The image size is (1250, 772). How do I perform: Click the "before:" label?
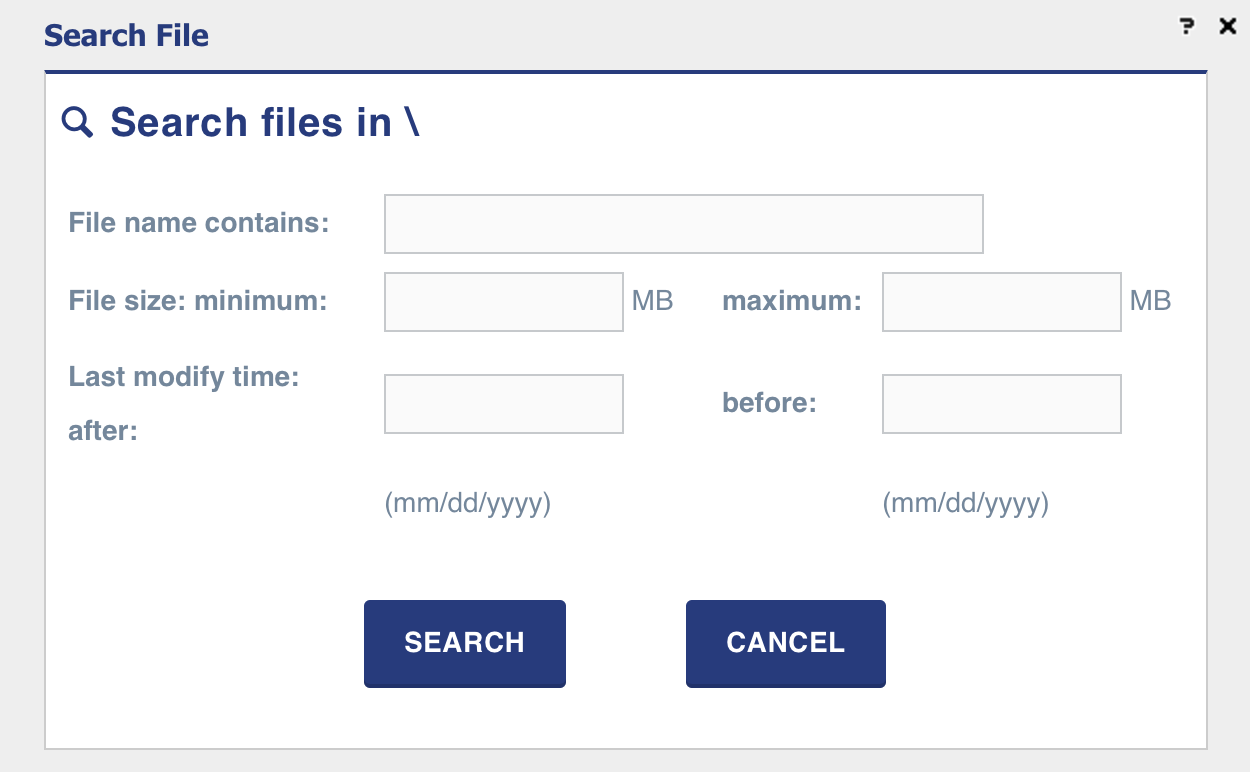tap(769, 403)
